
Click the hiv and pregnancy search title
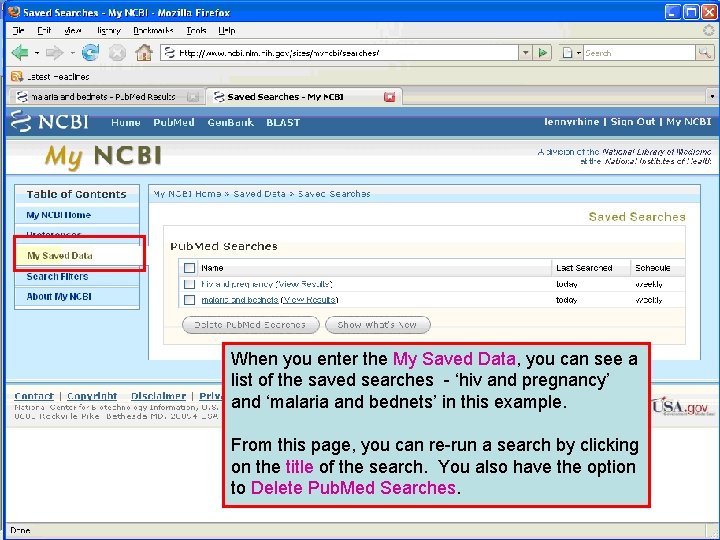pyautogui.click(x=237, y=284)
